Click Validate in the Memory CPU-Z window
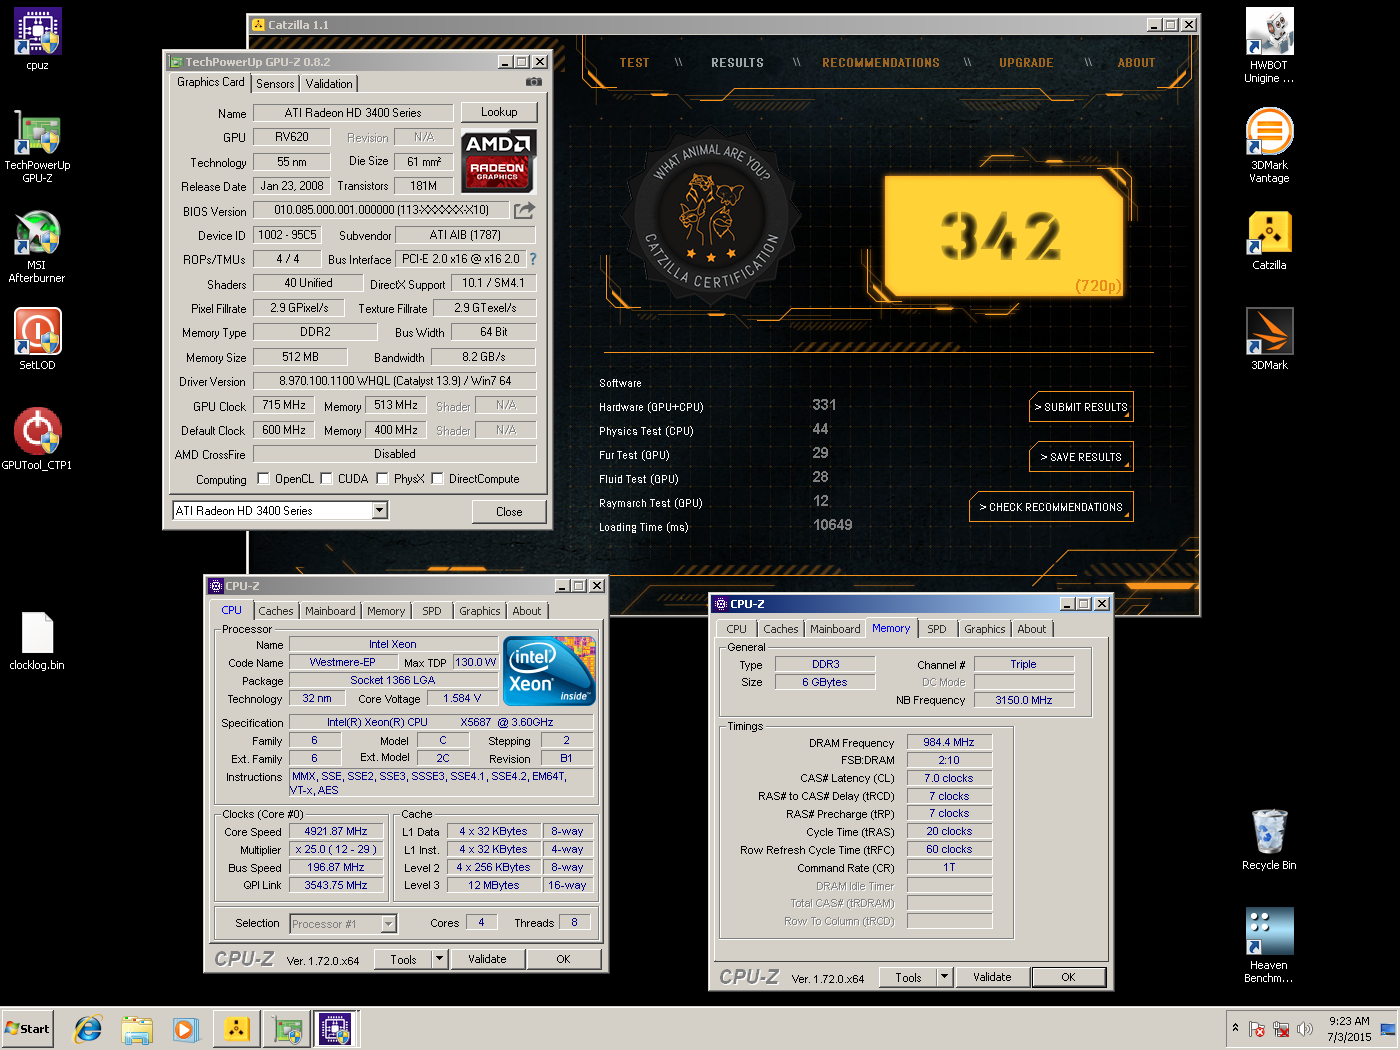The image size is (1400, 1050). [x=992, y=977]
